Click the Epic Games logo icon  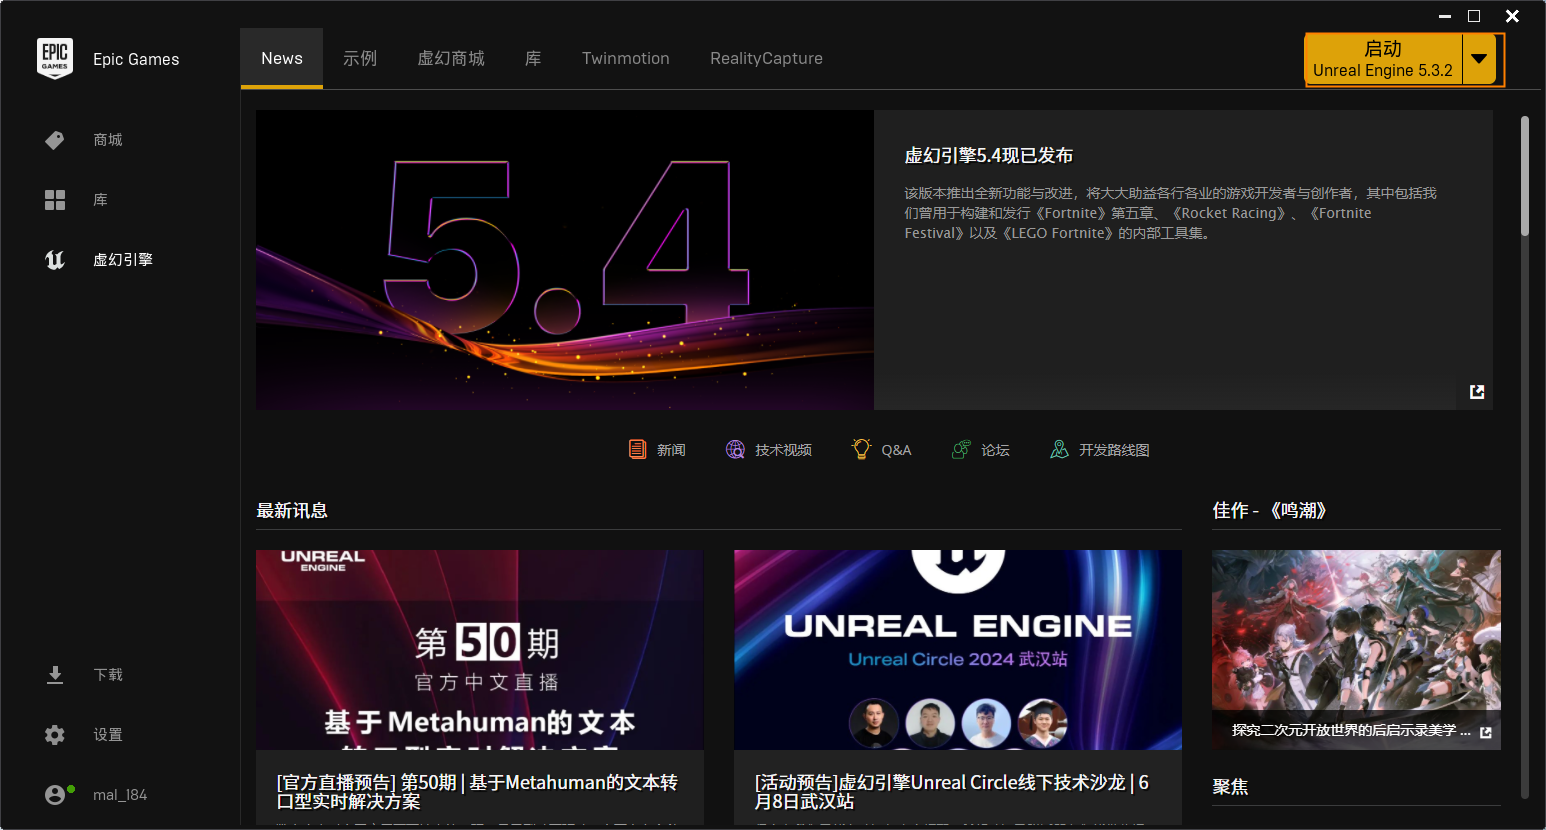(x=55, y=59)
